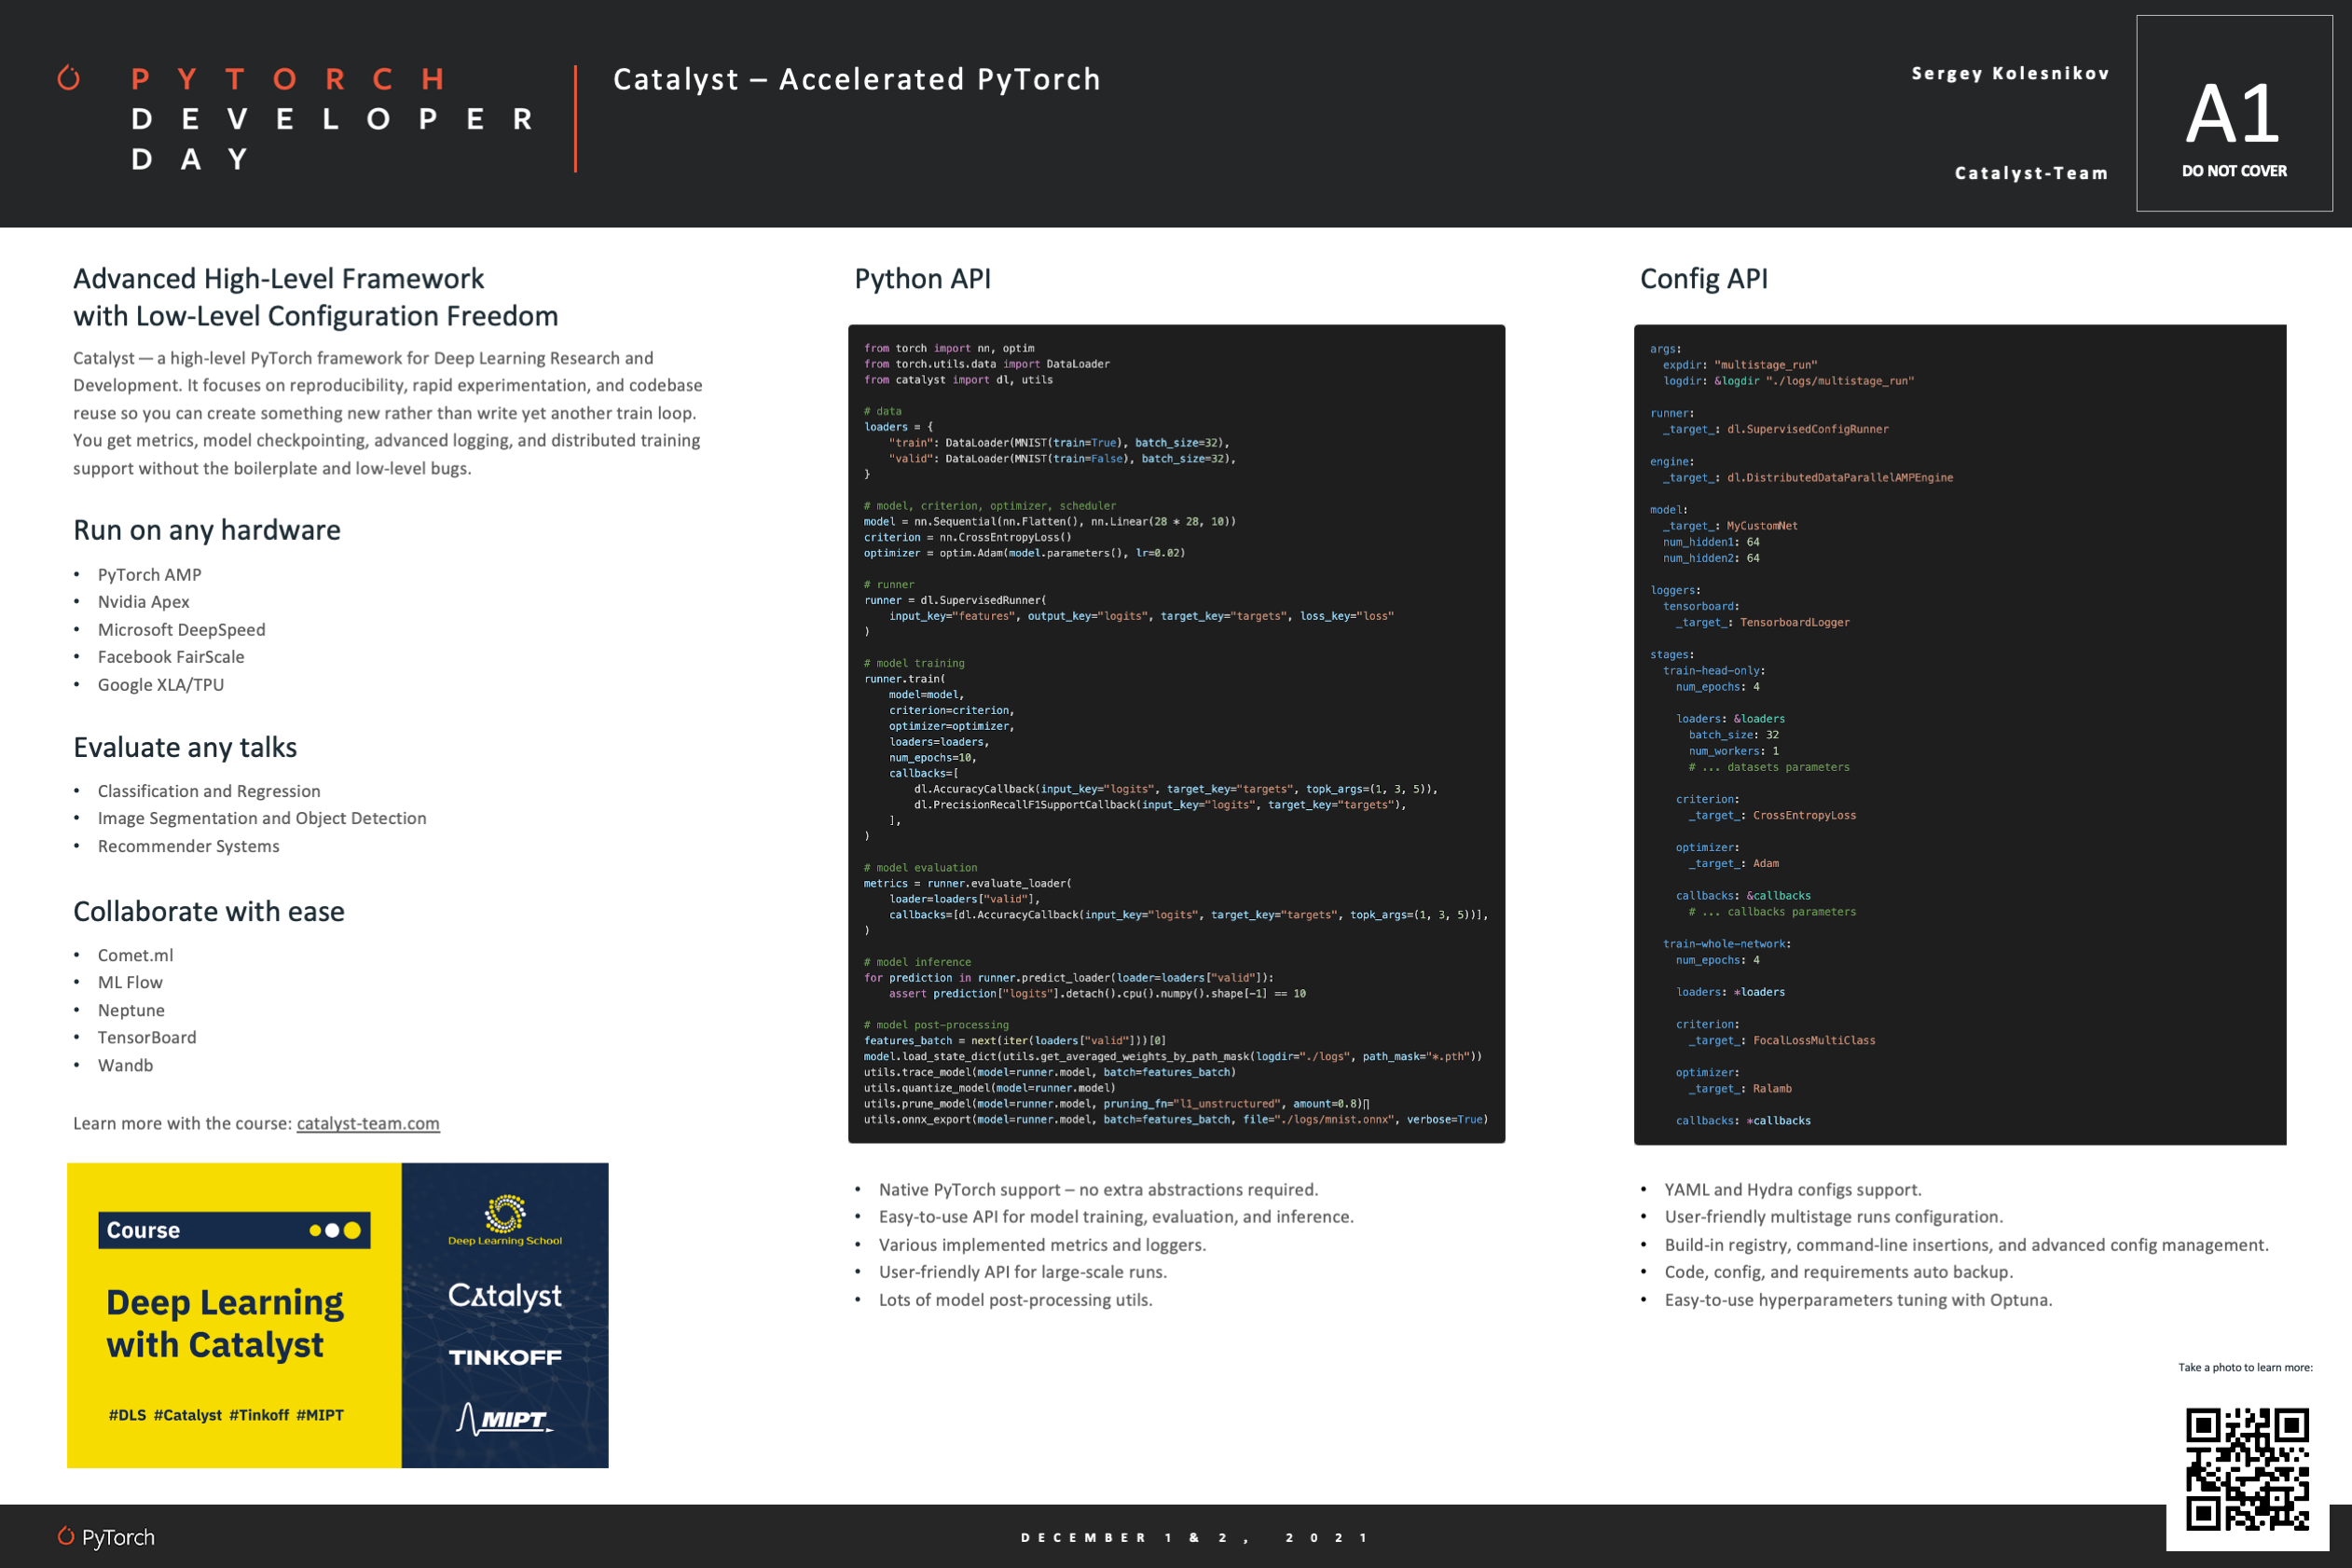Click the Config API code block

point(1960,734)
